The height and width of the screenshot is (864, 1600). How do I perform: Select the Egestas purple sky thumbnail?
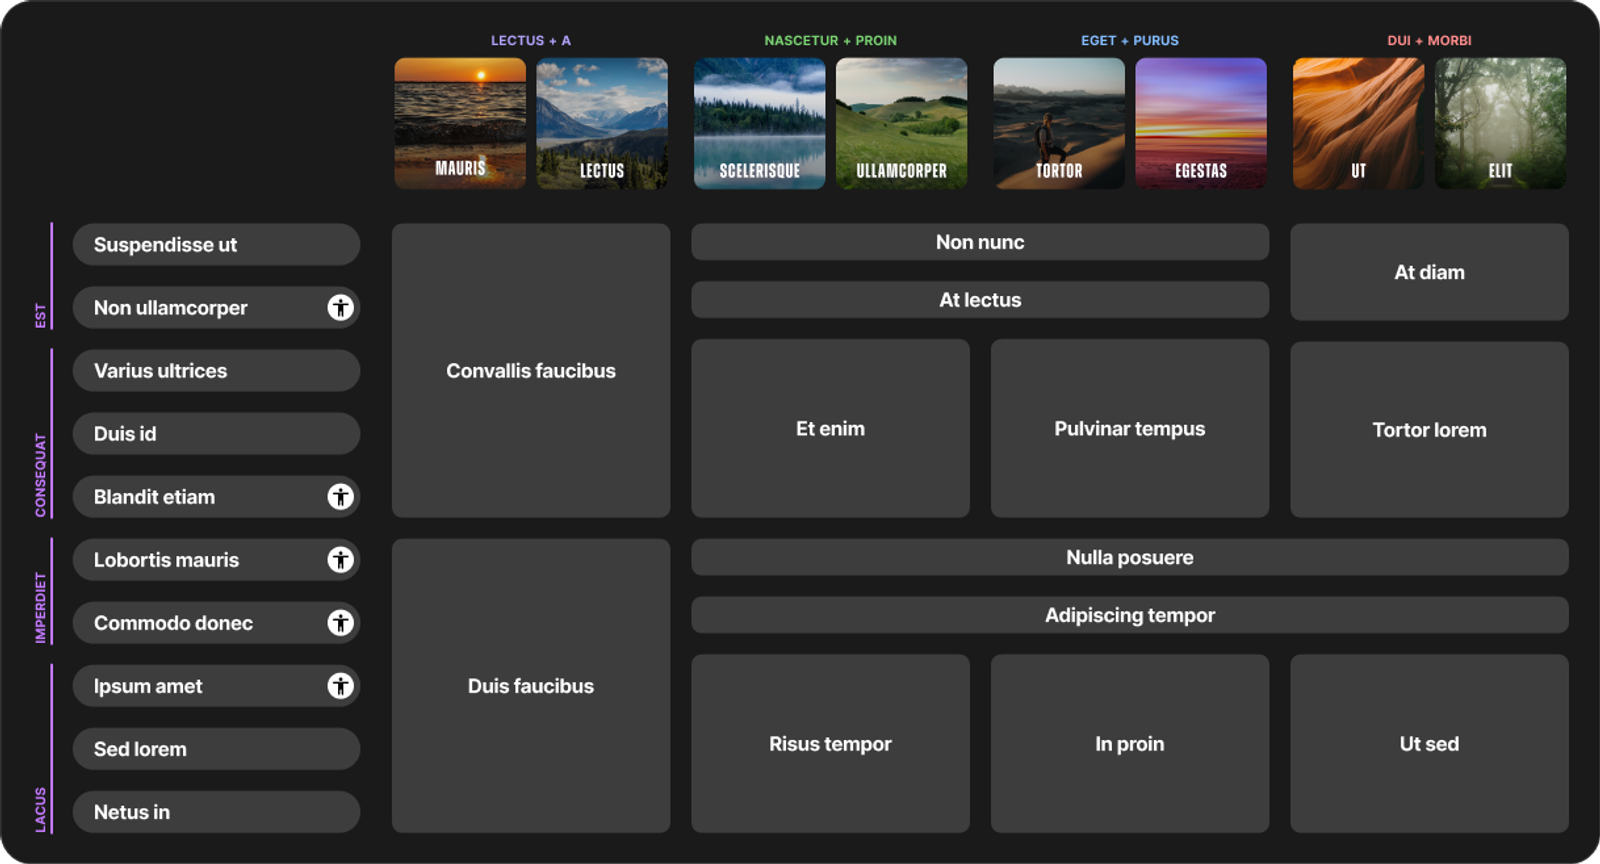point(1201,123)
